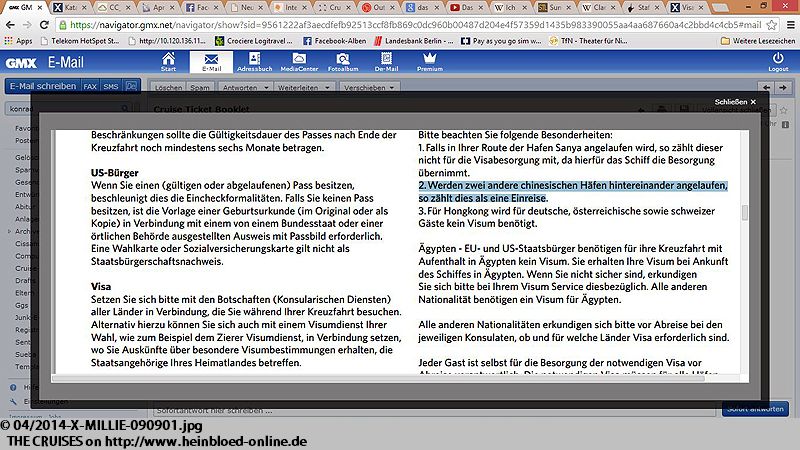800x450 pixels.
Task: Select the E-Mail envelope icon in the GMX navigation
Action: [211, 62]
